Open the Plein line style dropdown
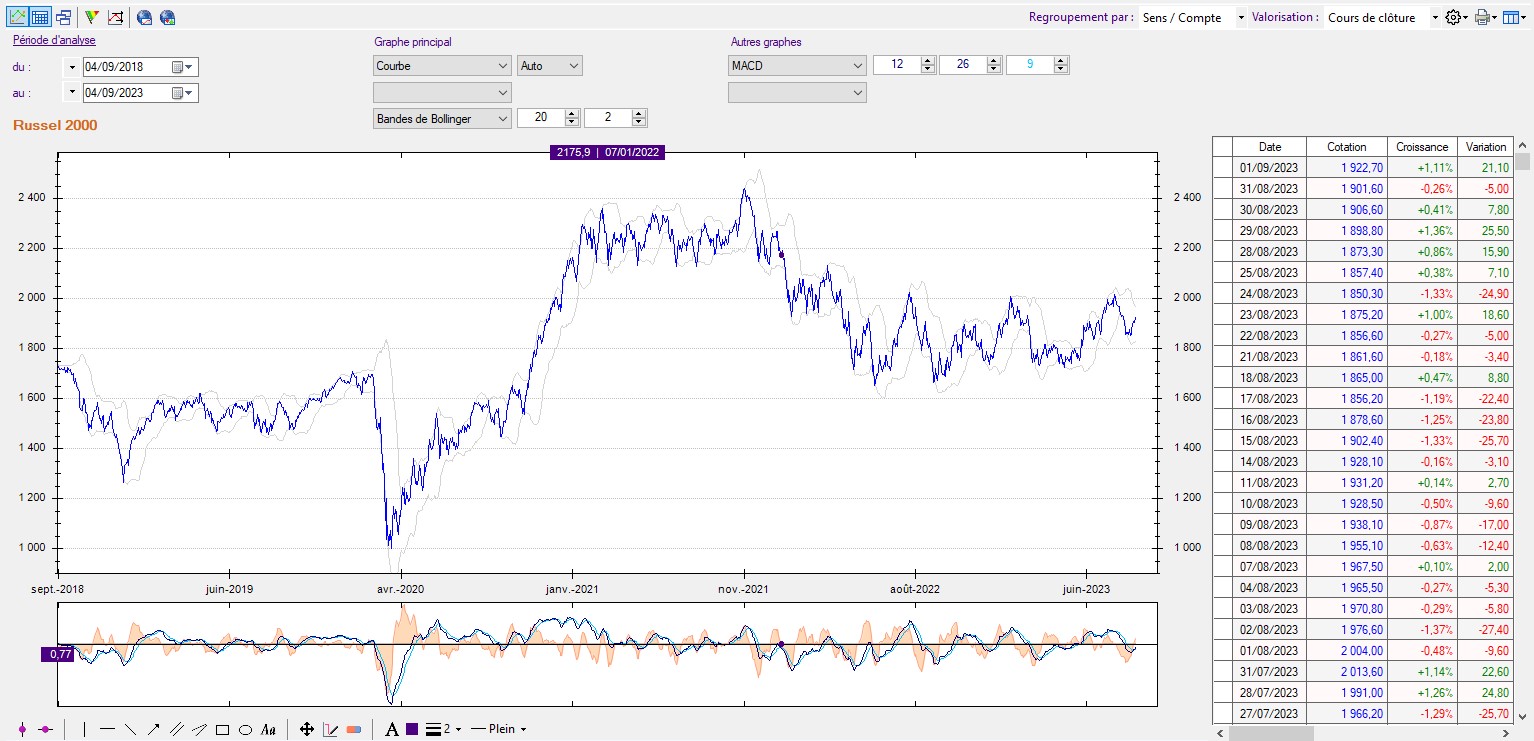The height and width of the screenshot is (741, 1534). 498,729
